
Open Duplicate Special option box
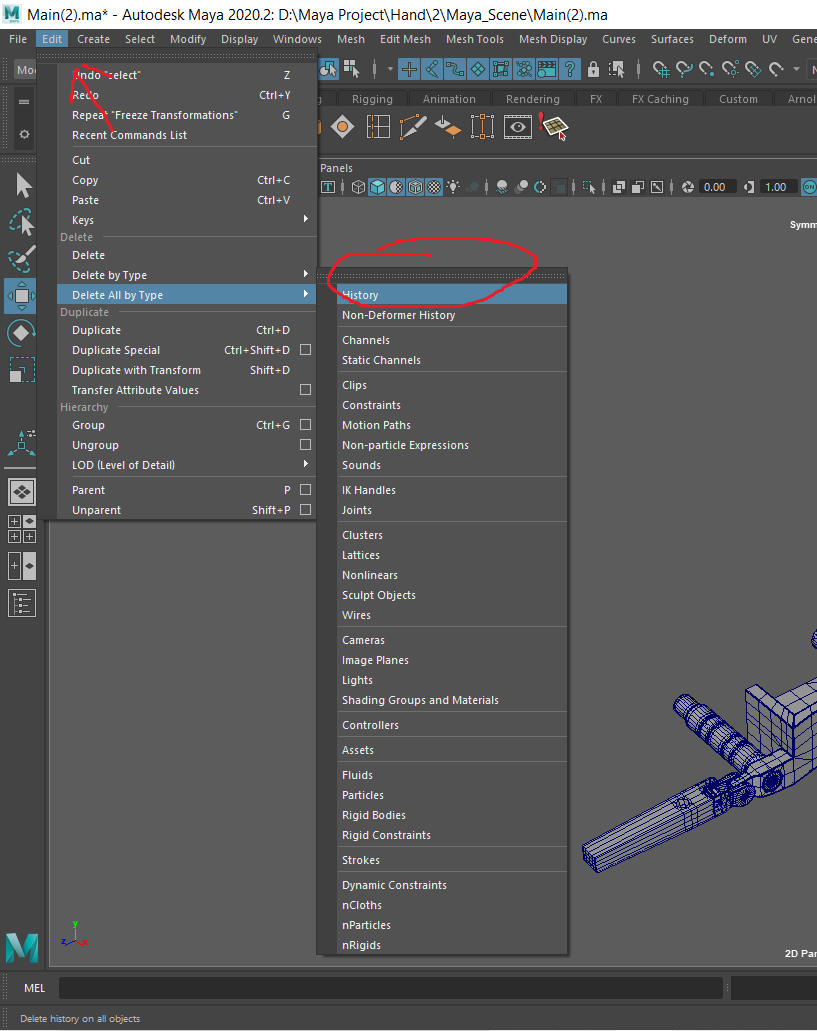point(306,350)
